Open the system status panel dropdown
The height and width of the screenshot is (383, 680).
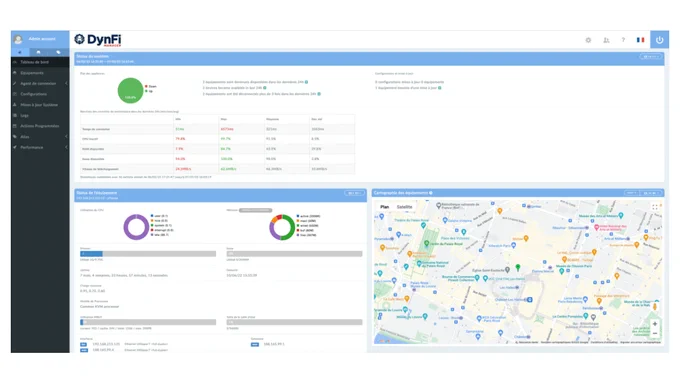point(650,56)
